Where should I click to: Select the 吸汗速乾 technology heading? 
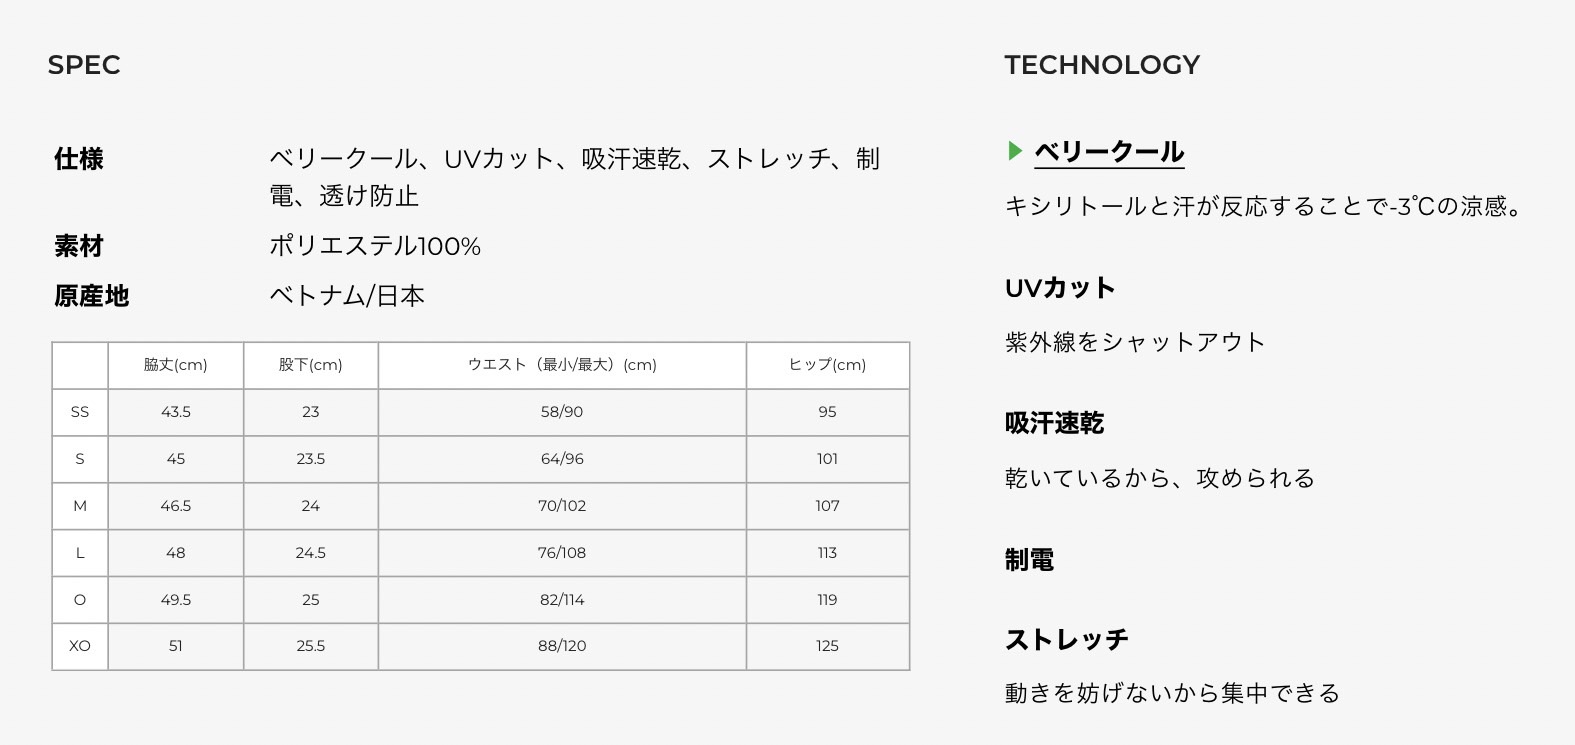tap(1055, 423)
